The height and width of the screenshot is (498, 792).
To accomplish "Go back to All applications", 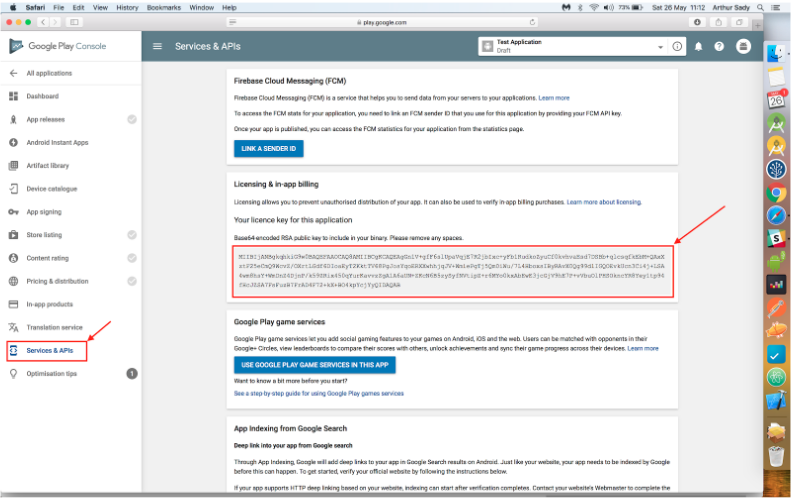I will (x=49, y=73).
